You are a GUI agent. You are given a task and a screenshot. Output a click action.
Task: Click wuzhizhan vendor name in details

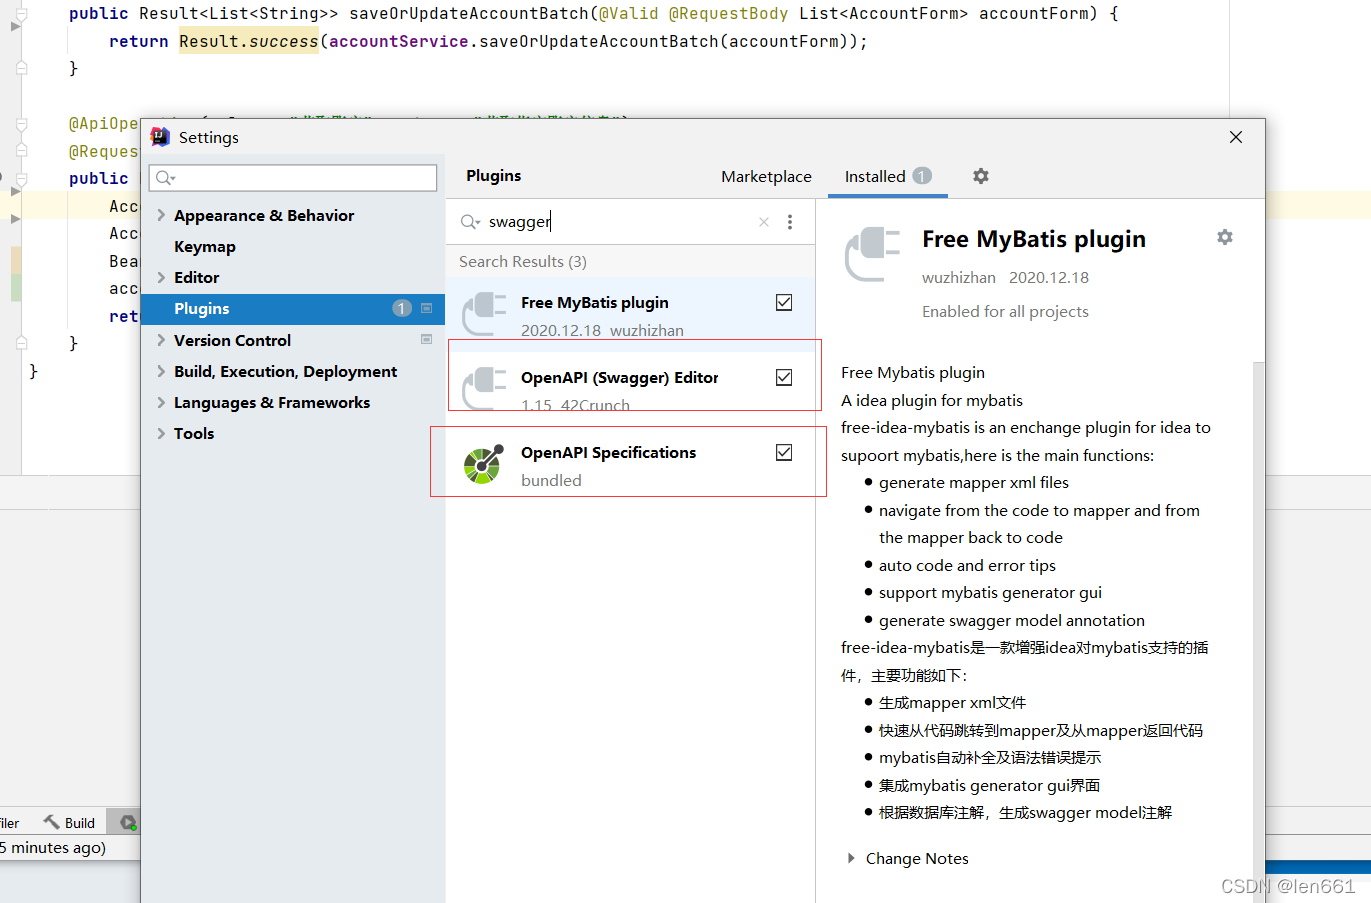959,277
